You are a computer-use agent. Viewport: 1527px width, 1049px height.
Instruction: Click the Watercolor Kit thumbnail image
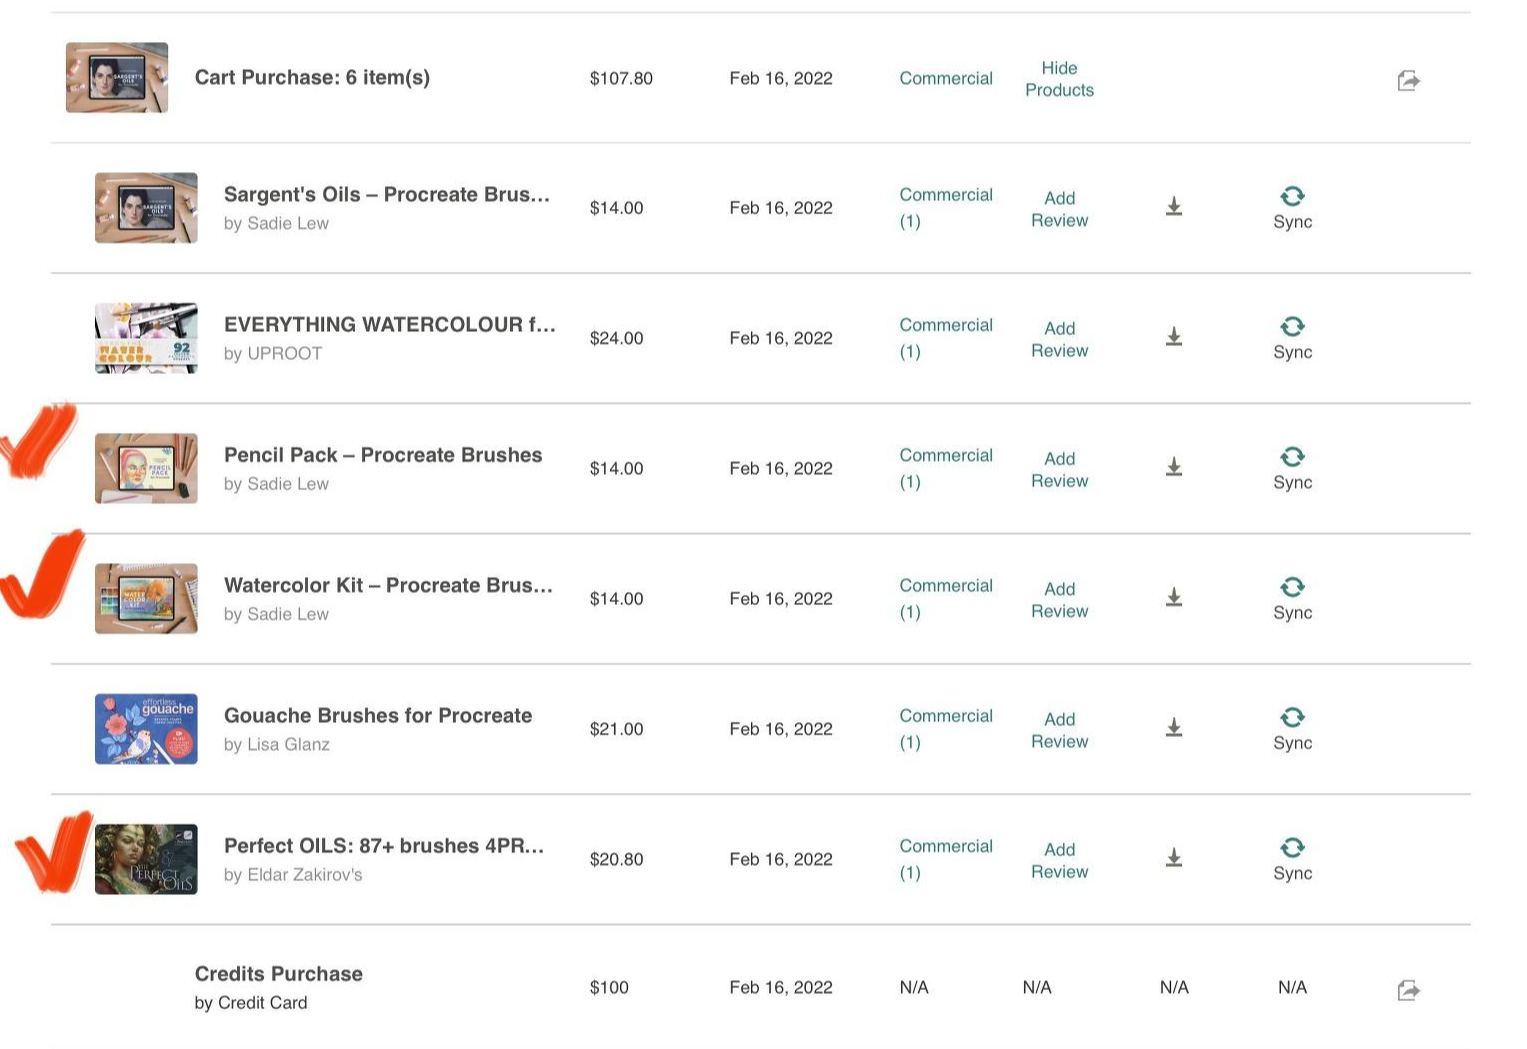pos(146,598)
